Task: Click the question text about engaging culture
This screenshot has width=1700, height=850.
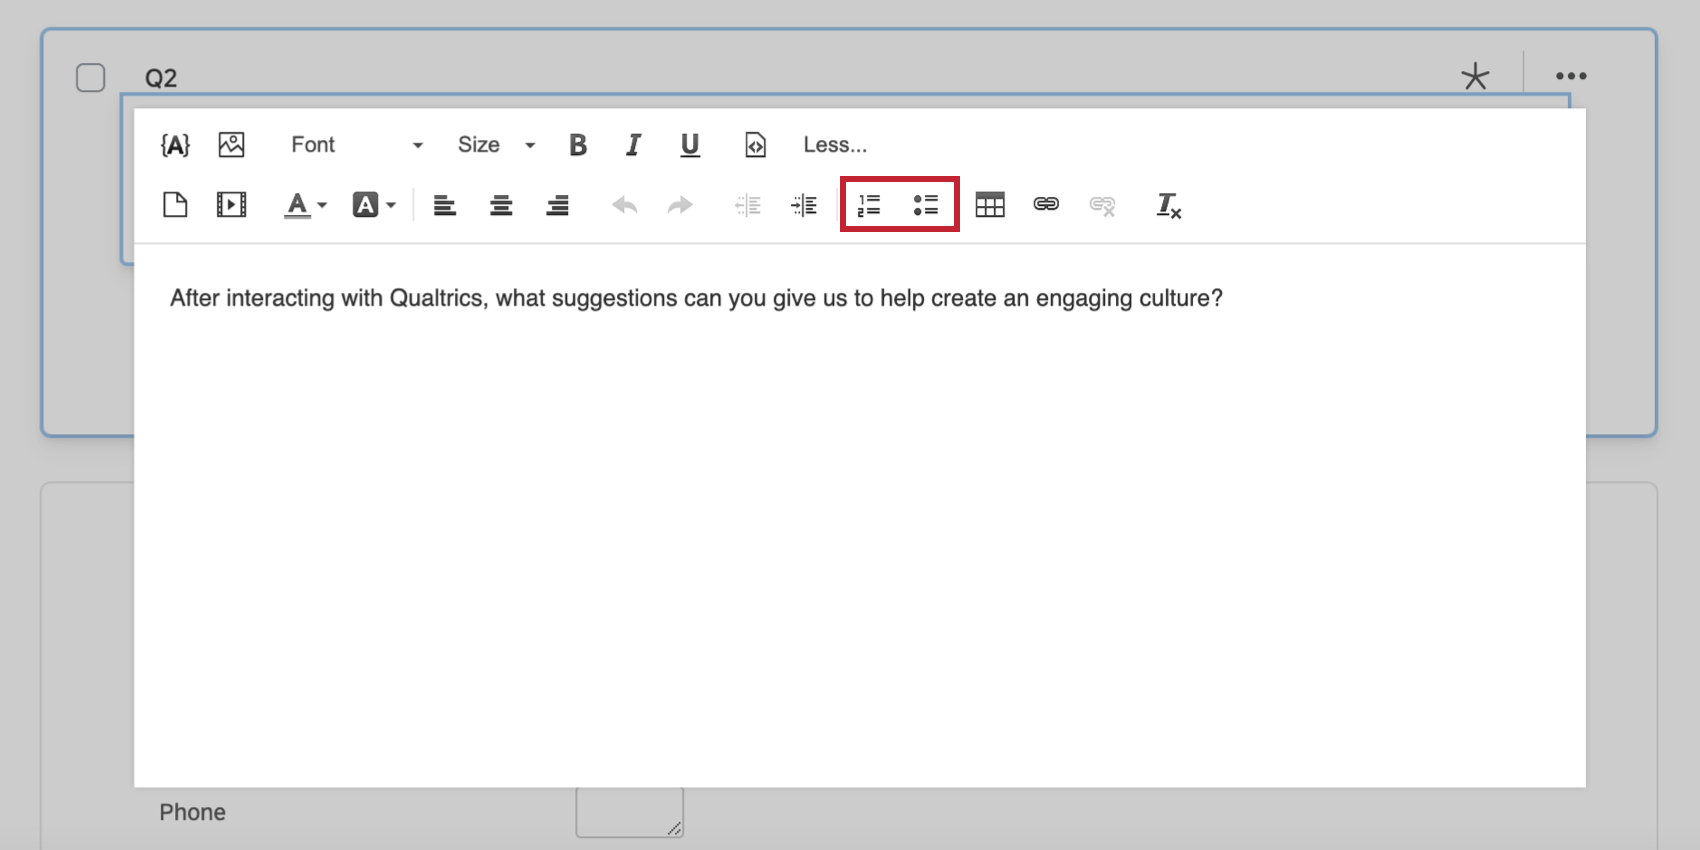Action: pyautogui.click(x=696, y=298)
